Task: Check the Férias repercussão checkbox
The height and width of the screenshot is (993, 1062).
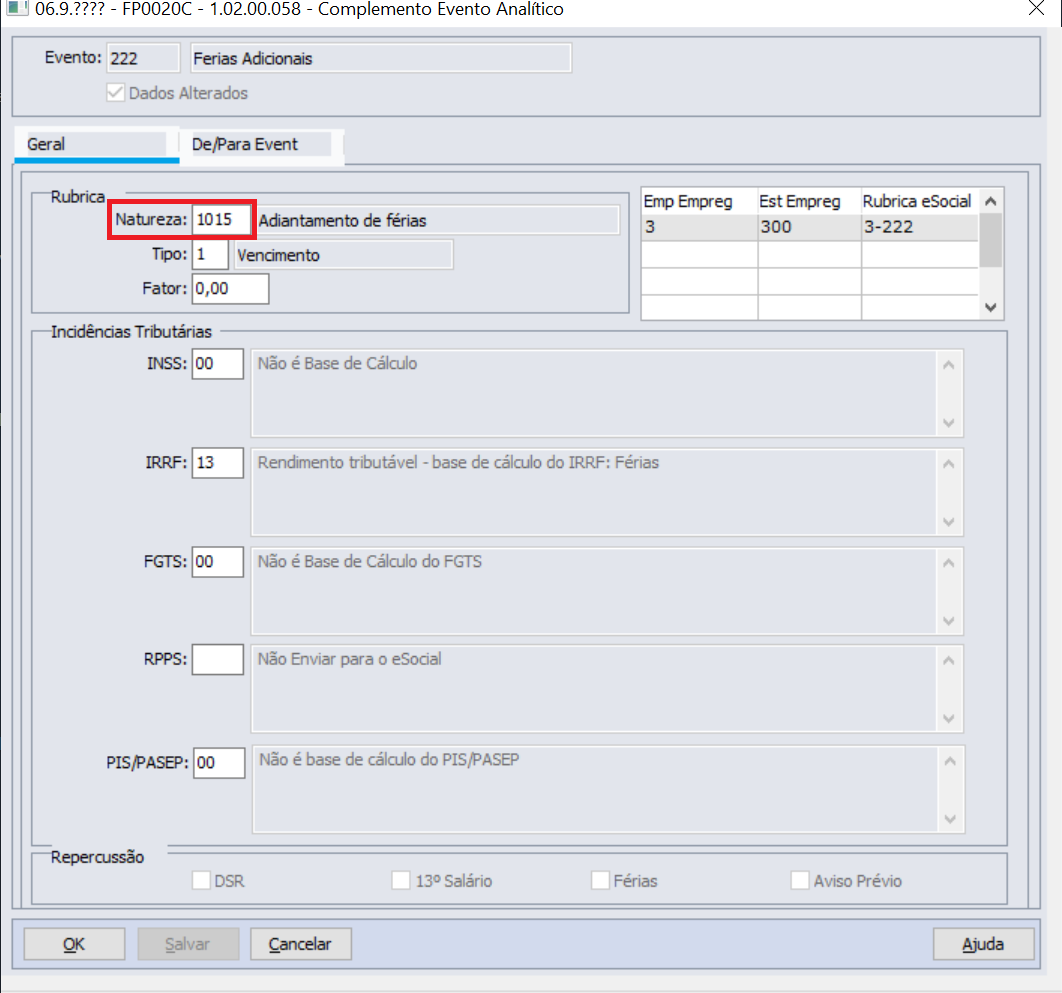Action: click(x=600, y=881)
